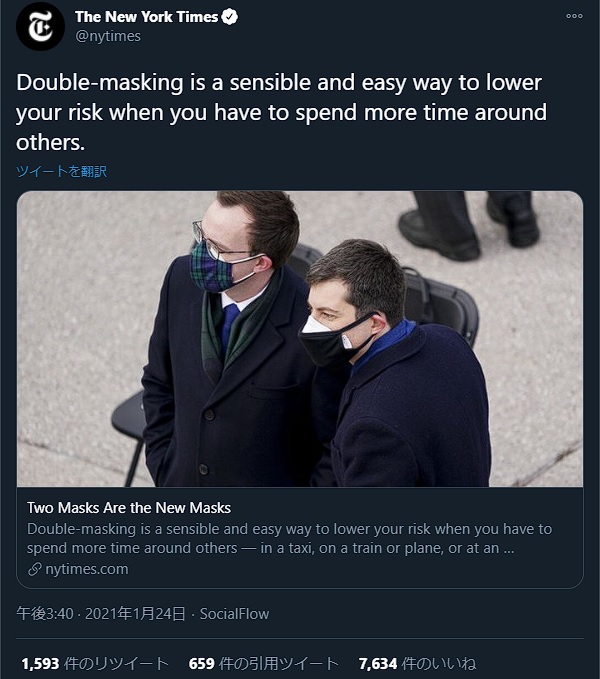Click the man in the plaid mask
Image resolution: width=600 pixels, height=679 pixels.
(225, 338)
